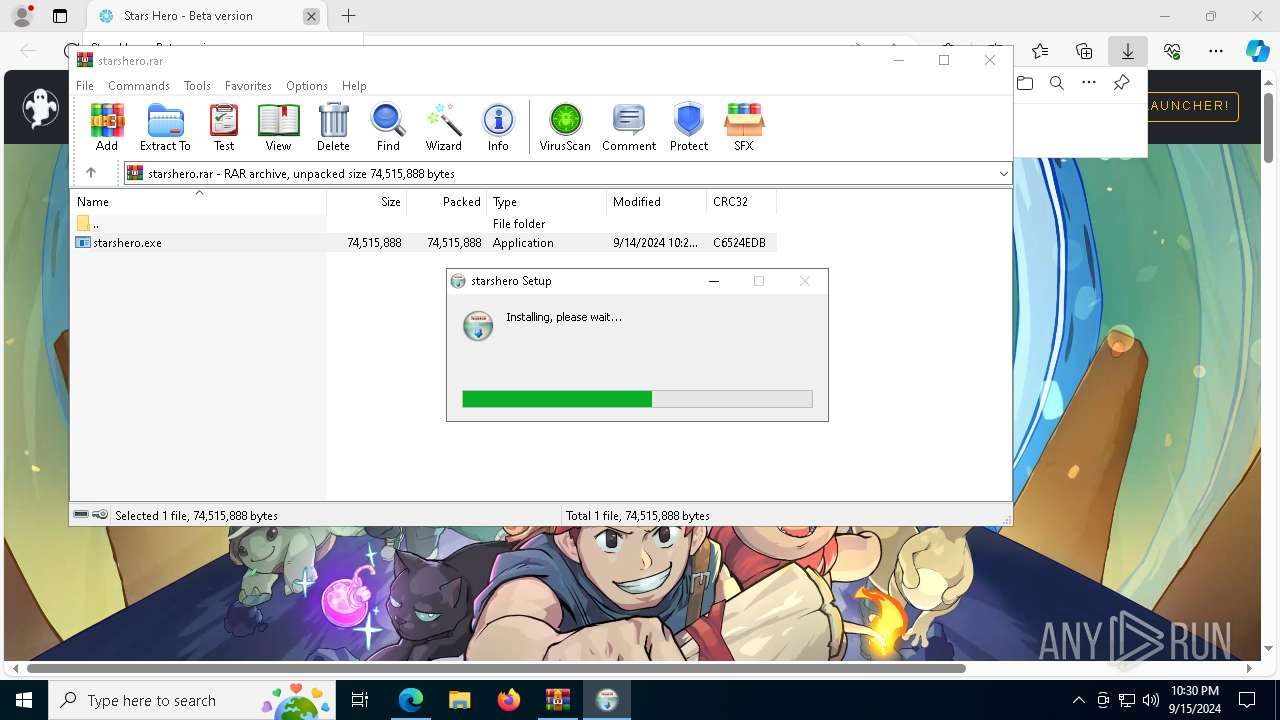Open the Windows Start menu

click(x=24, y=700)
